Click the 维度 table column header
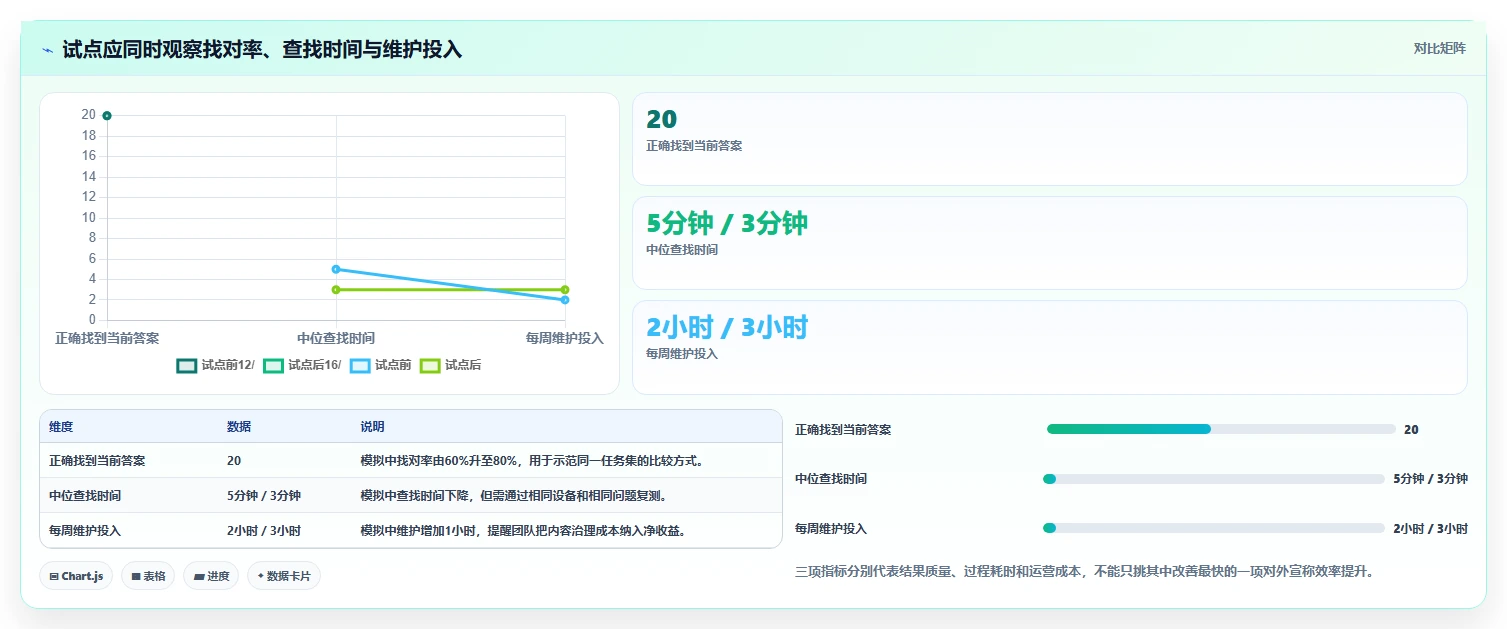Screen dimensions: 1507x629 (61, 427)
